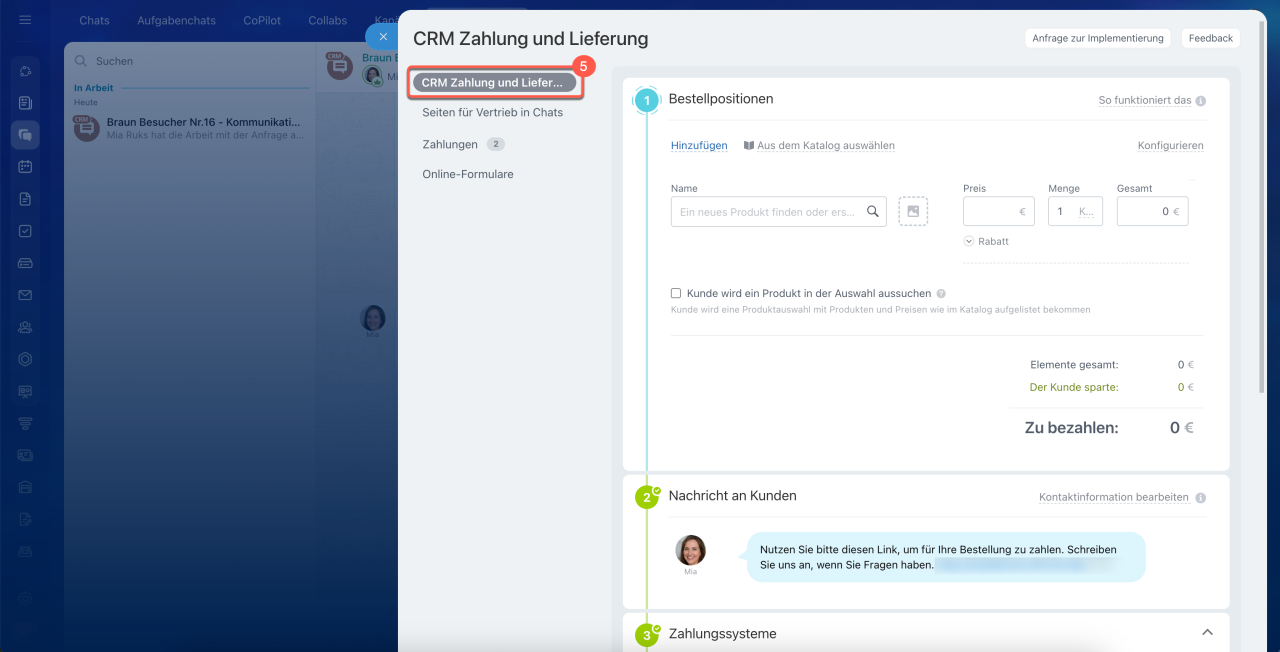Click the 'Anfrage zur Implementierung' button

[x=1098, y=38]
